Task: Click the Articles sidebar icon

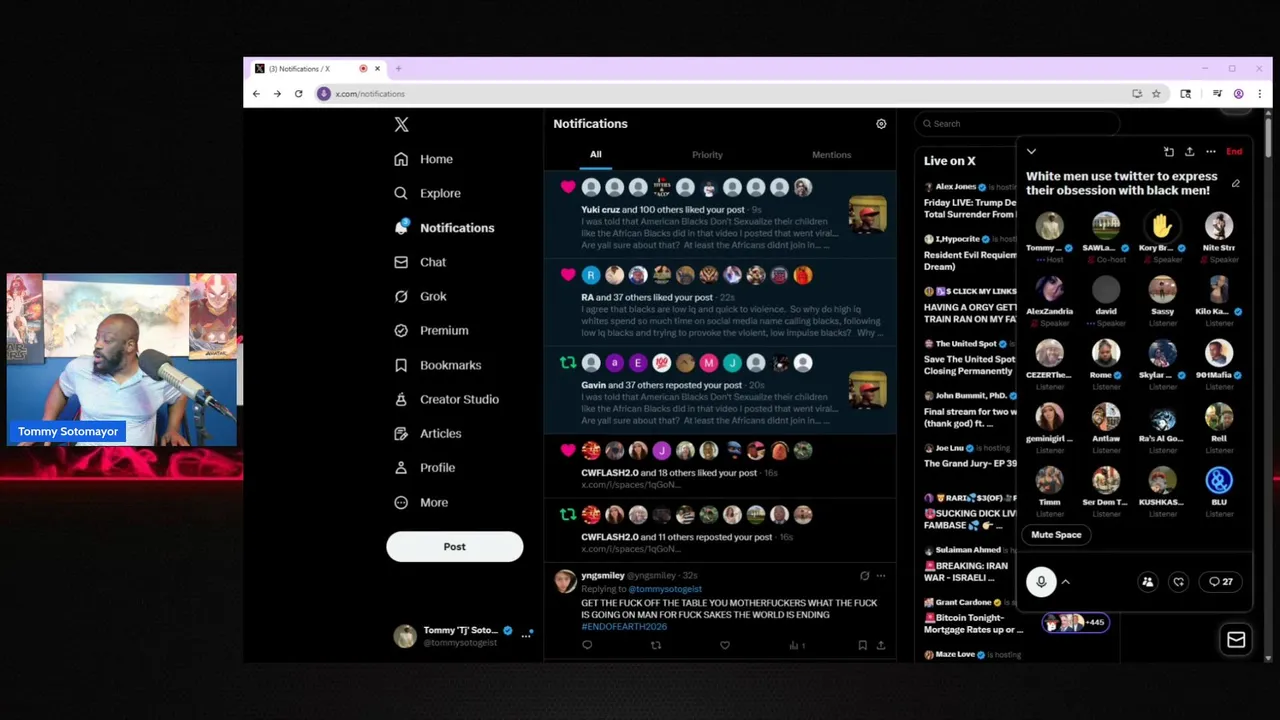Action: (x=401, y=433)
